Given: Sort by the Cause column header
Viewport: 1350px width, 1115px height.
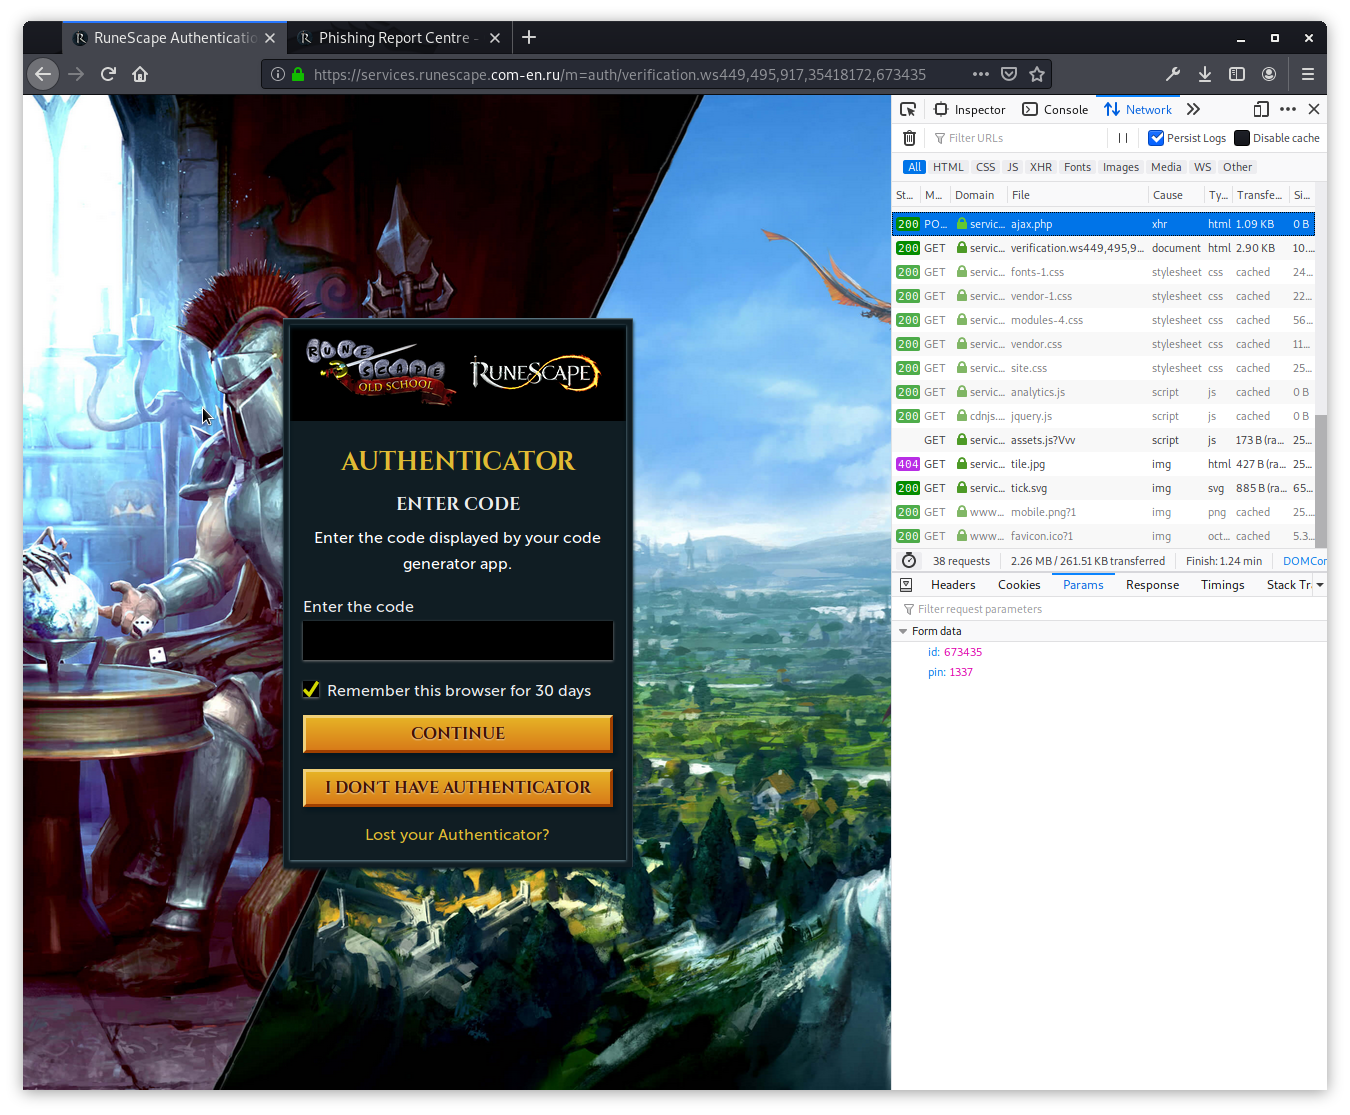Looking at the screenshot, I should [x=1174, y=195].
